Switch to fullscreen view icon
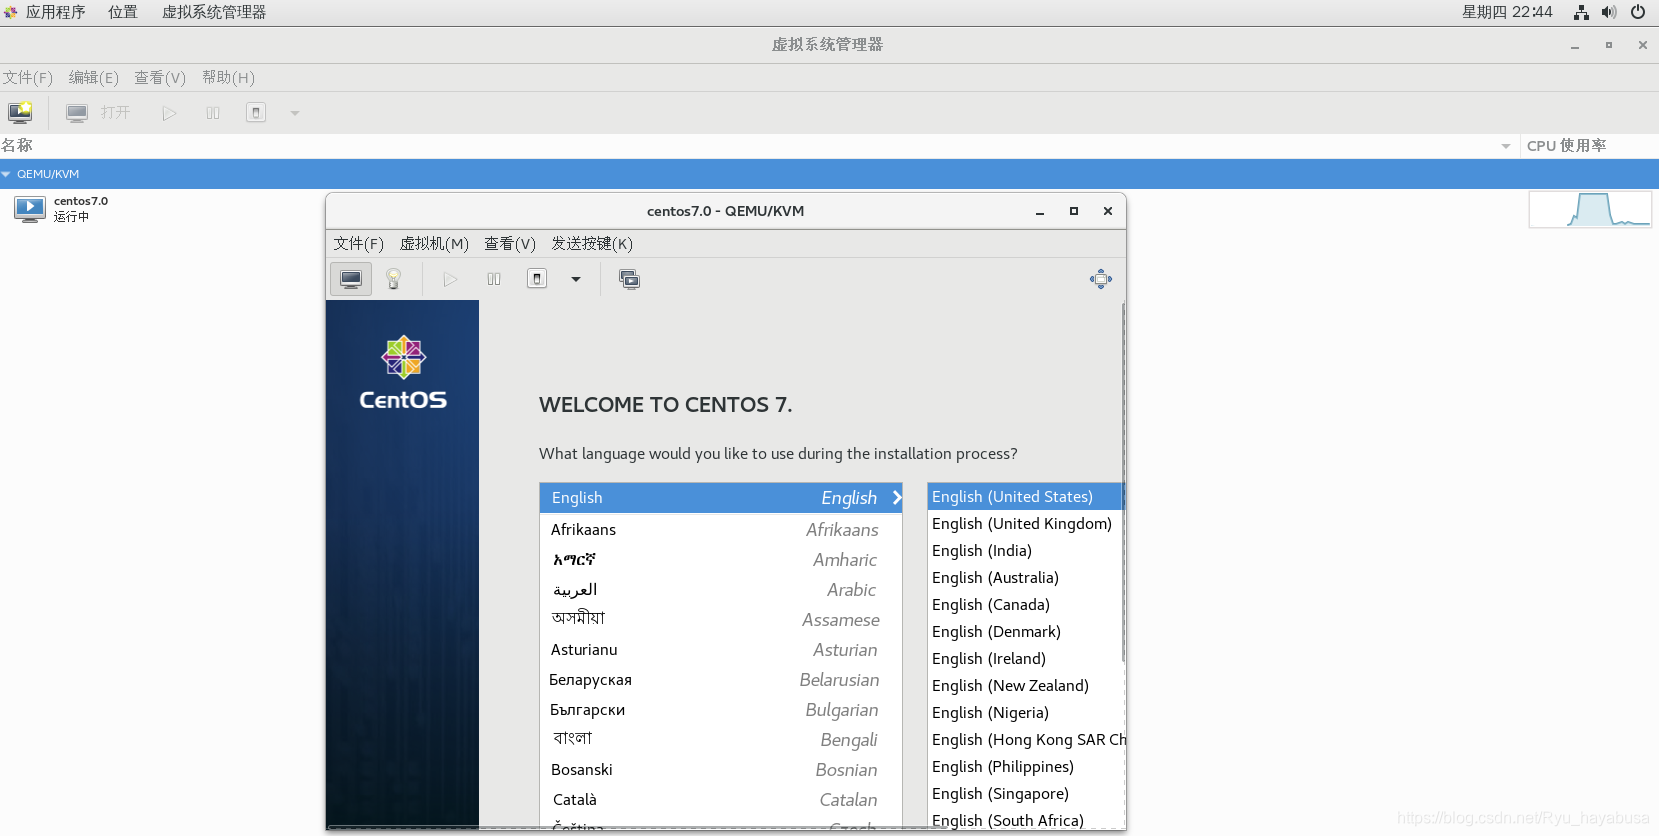This screenshot has width=1659, height=836. (x=1101, y=279)
